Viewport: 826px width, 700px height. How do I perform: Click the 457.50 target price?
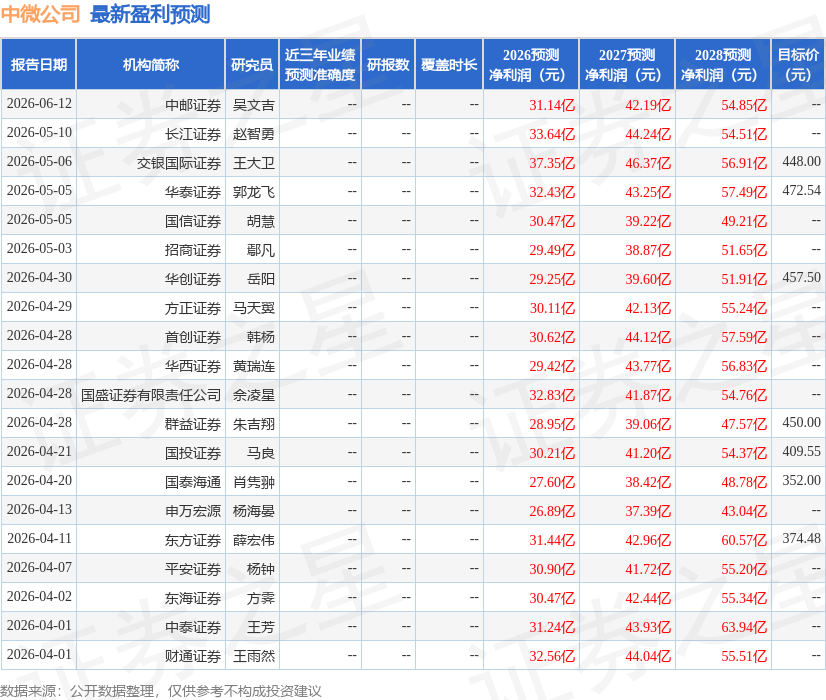(801, 278)
